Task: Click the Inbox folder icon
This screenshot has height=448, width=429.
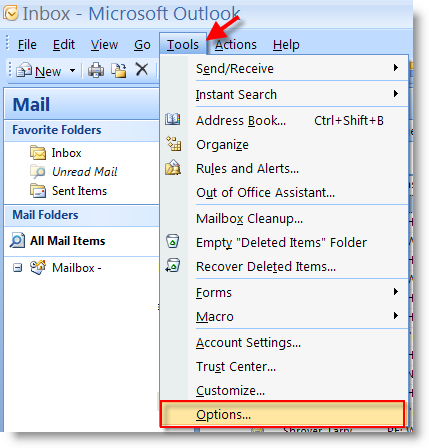Action: coord(38,153)
